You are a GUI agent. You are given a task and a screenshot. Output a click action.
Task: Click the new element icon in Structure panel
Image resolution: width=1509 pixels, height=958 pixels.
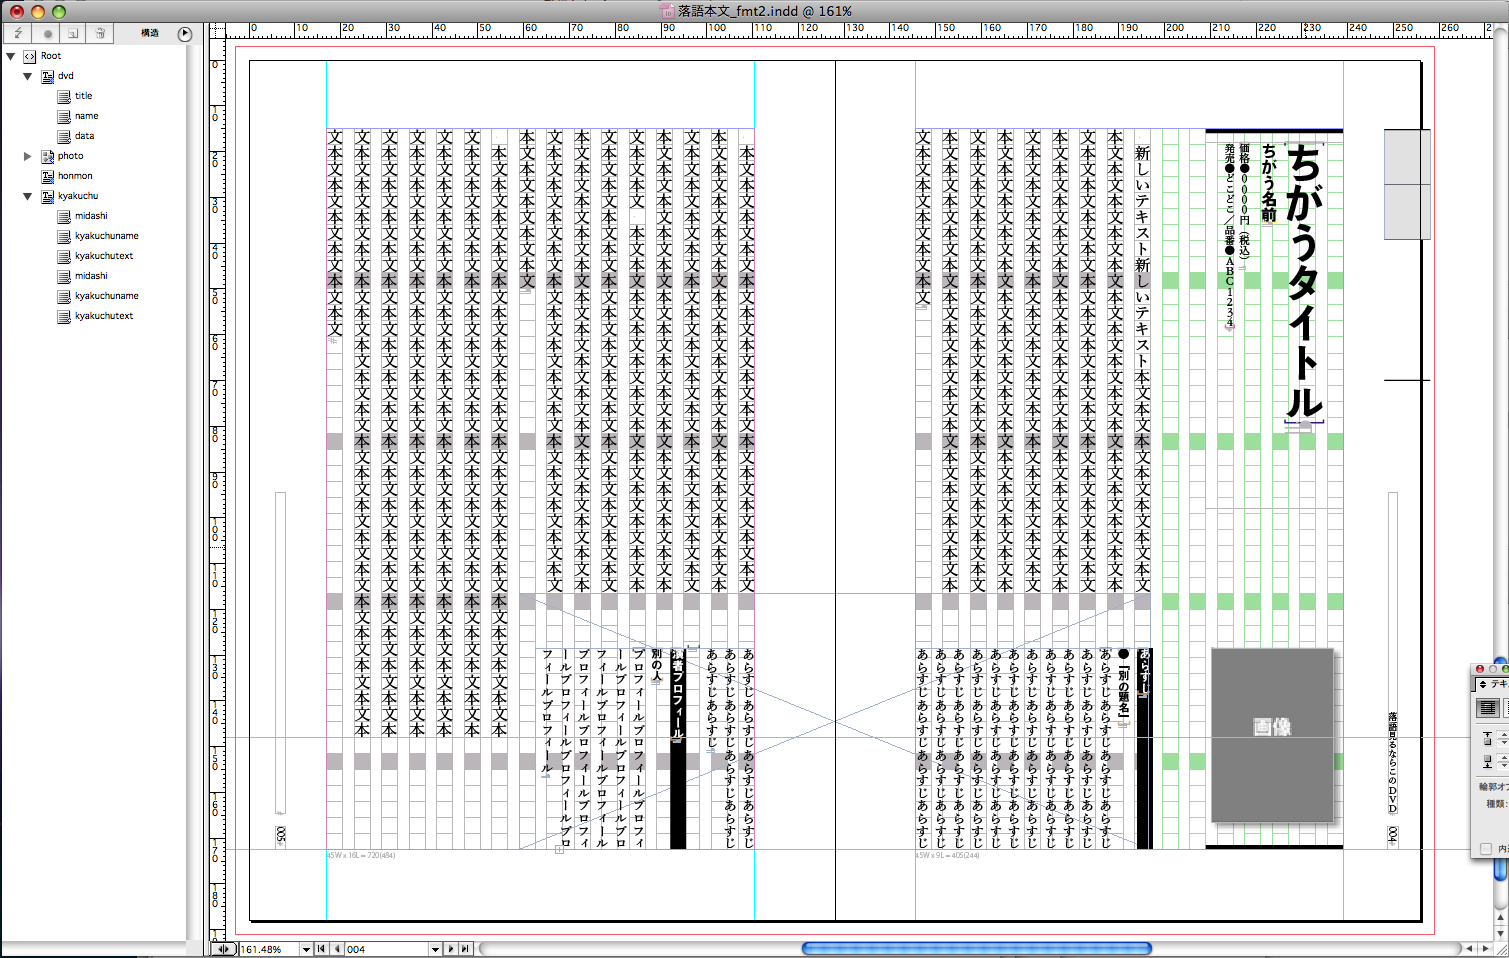click(x=73, y=33)
